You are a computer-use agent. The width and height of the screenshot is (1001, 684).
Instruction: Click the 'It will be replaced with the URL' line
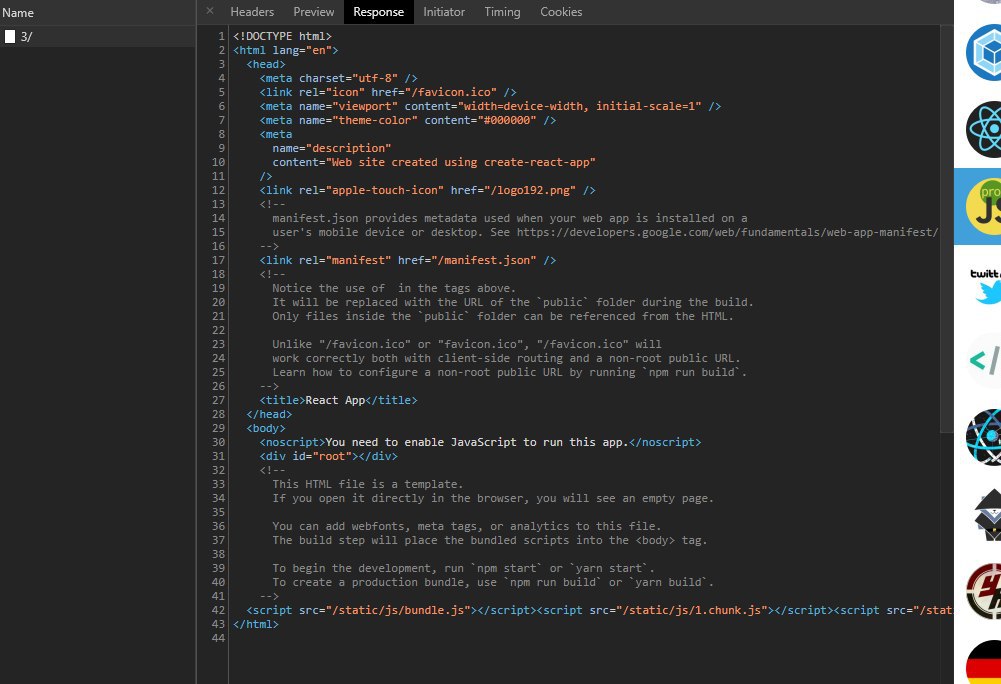coord(513,303)
